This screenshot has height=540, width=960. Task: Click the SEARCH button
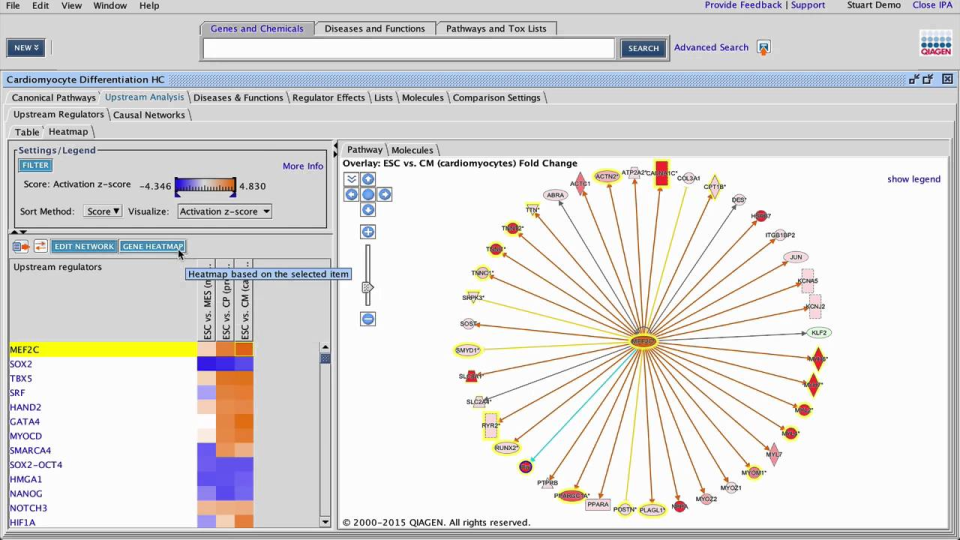(643, 48)
